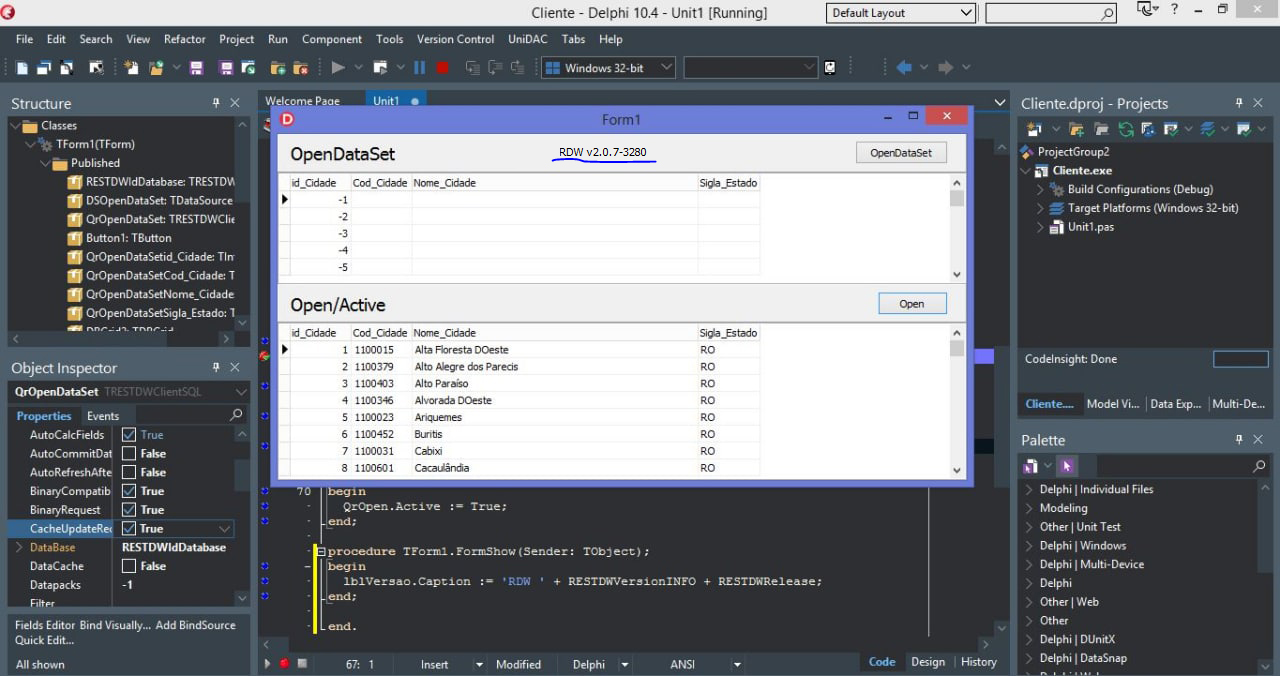The image size is (1280, 676).
Task: Toggle the DataCache checkbox
Action: [x=129, y=566]
